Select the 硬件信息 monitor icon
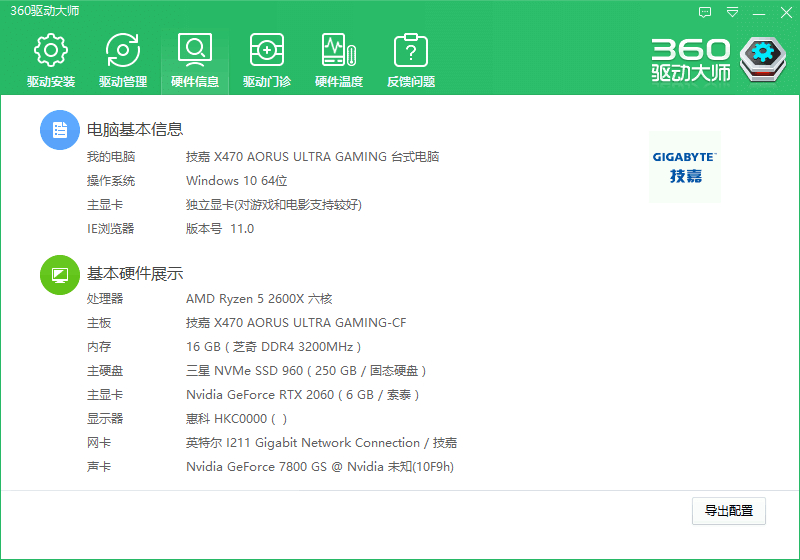800x560 pixels. coord(194,50)
